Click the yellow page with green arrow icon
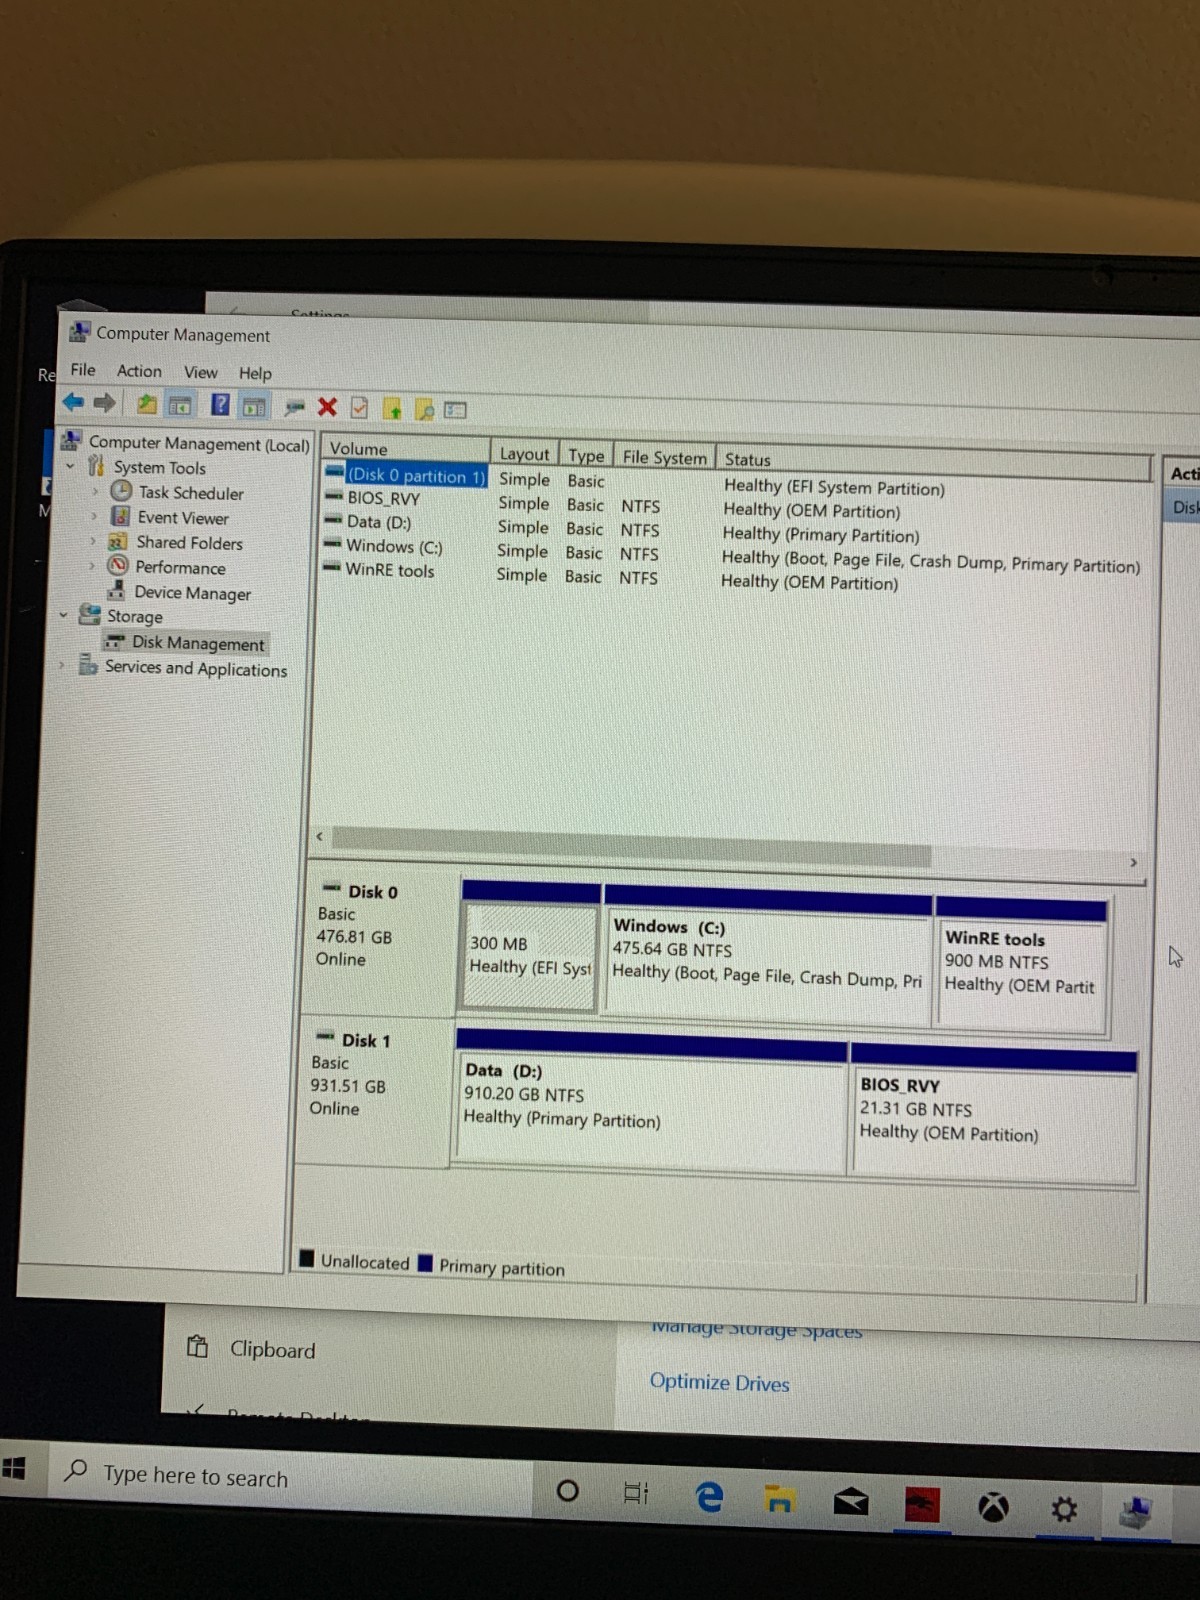The height and width of the screenshot is (1600, 1200). pyautogui.click(x=392, y=409)
